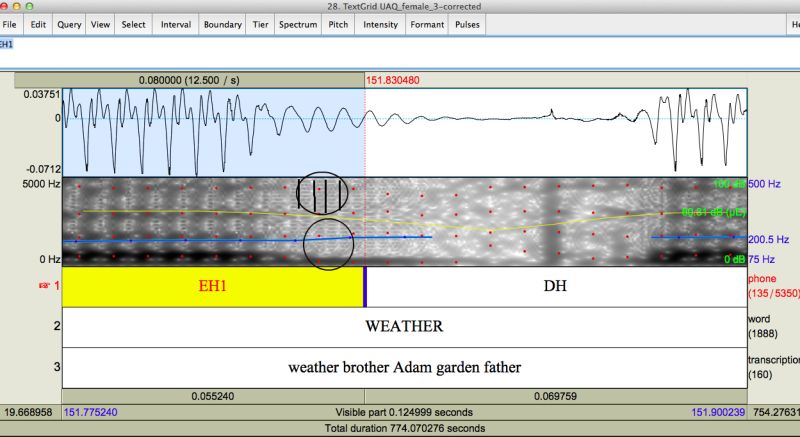Play the Visible part 0.124999 seconds bar
The image size is (800, 437).
coord(405,412)
